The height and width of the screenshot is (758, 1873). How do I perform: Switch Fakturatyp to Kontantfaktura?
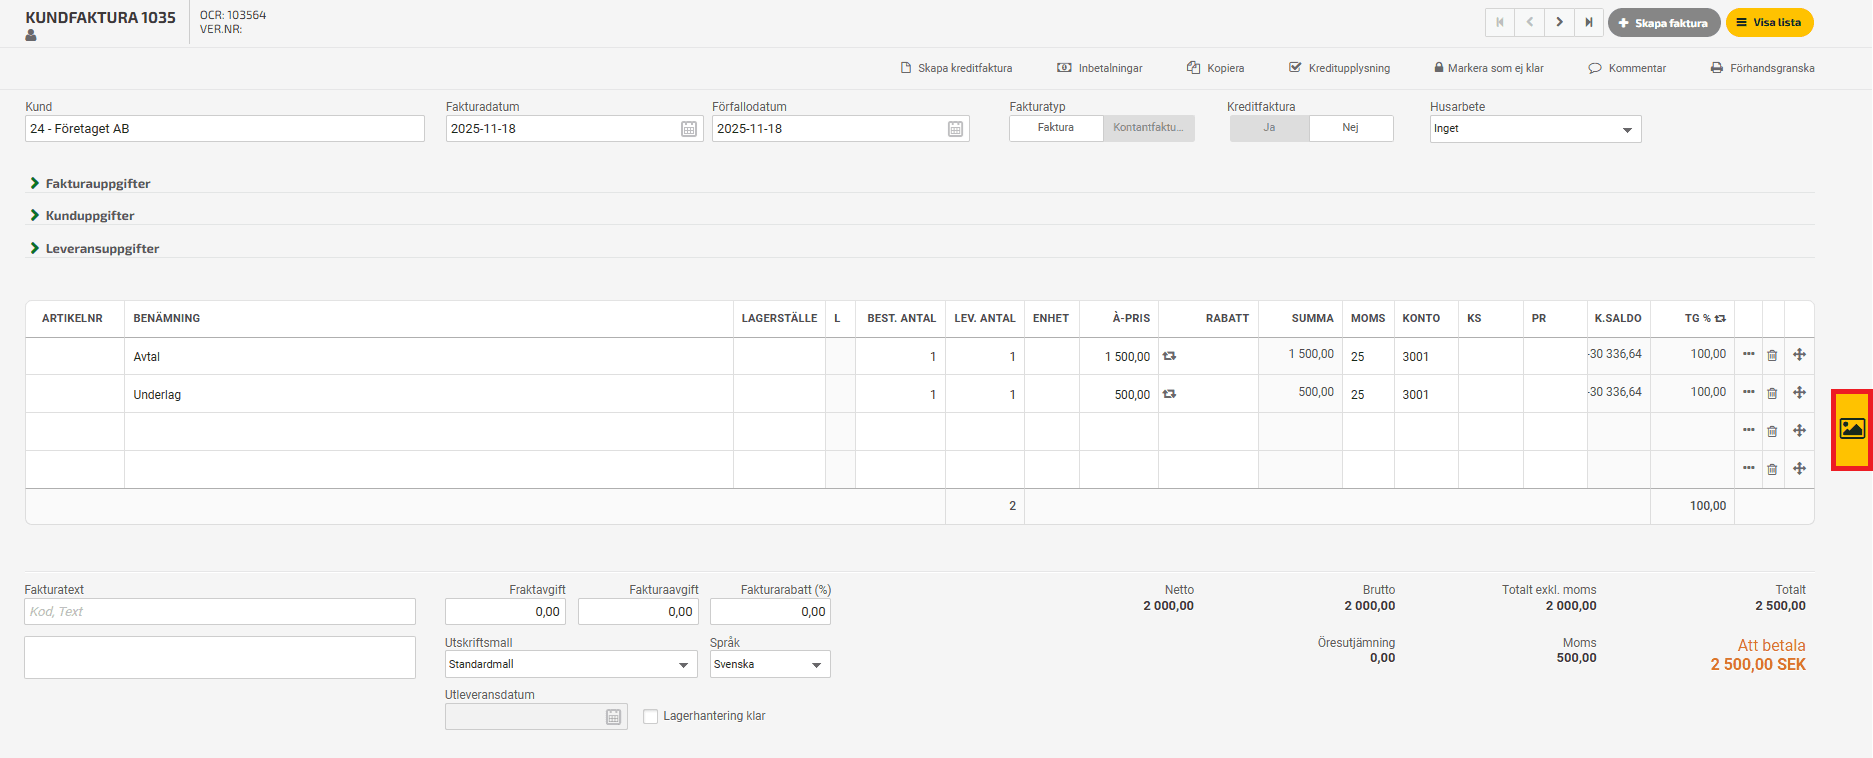[1148, 128]
